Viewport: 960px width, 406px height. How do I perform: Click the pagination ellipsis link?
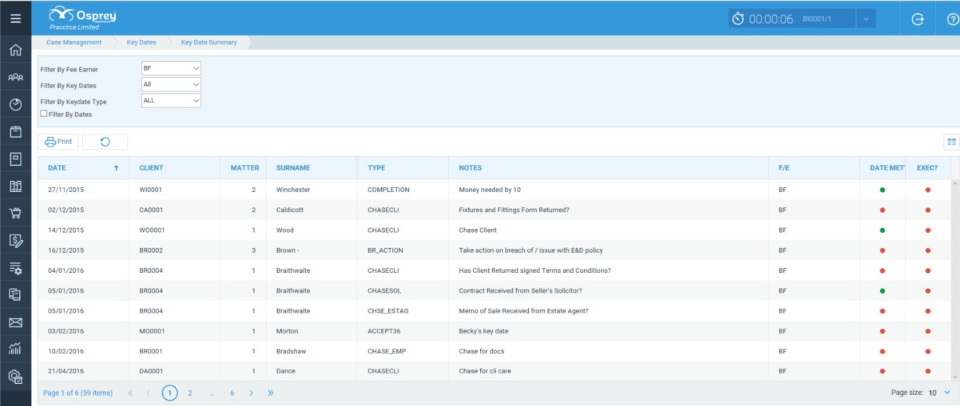212,393
